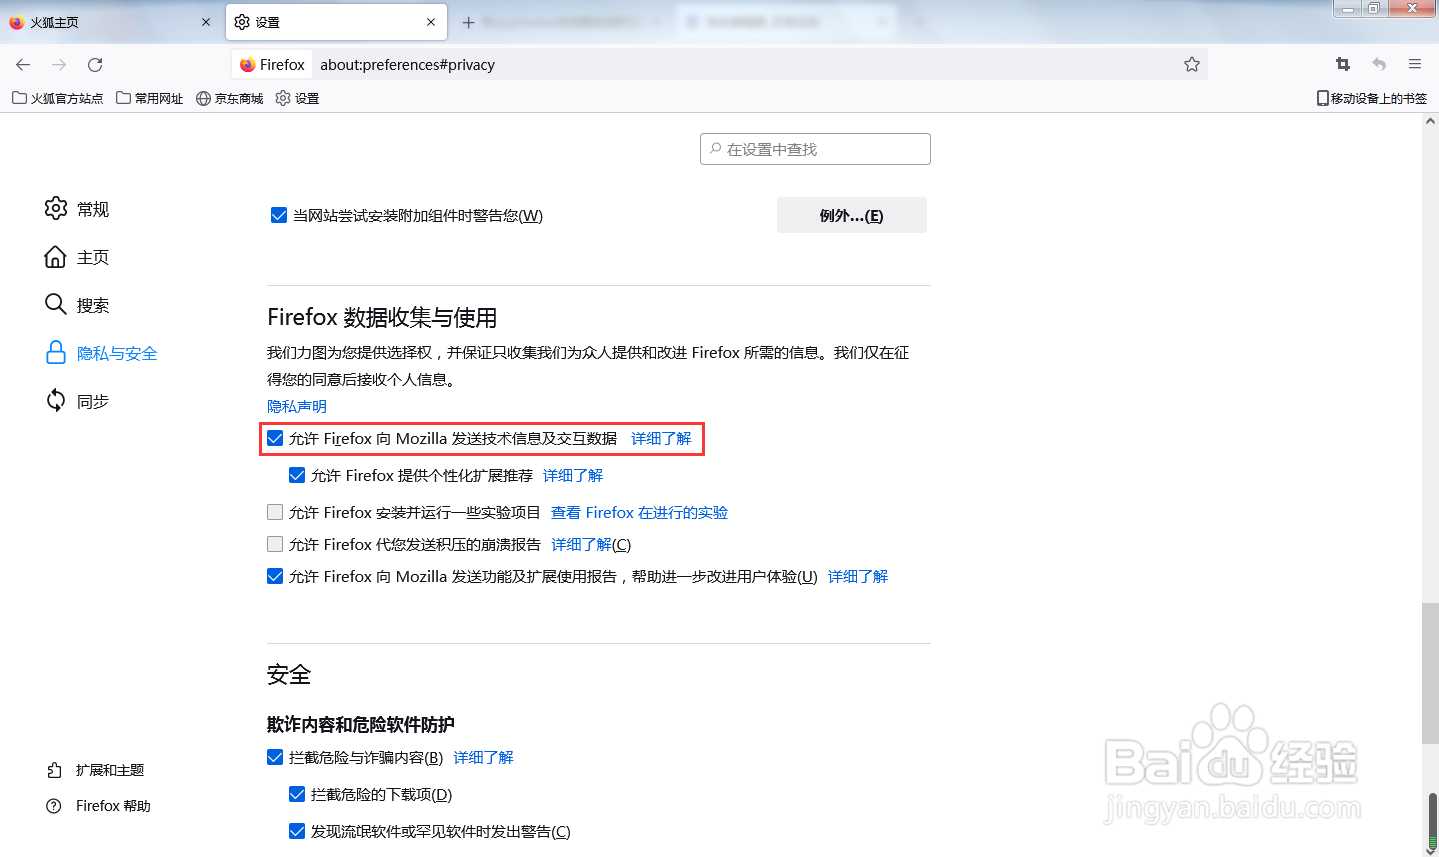
Task: Open the 常用网址 bookmark folder
Action: pyautogui.click(x=150, y=98)
